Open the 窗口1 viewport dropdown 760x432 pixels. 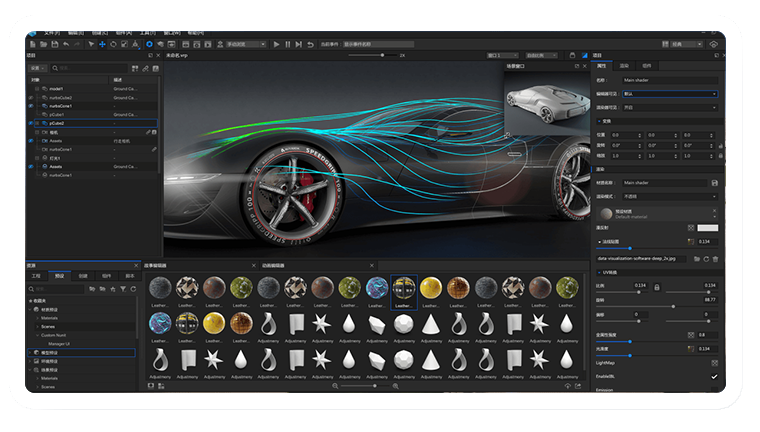503,55
